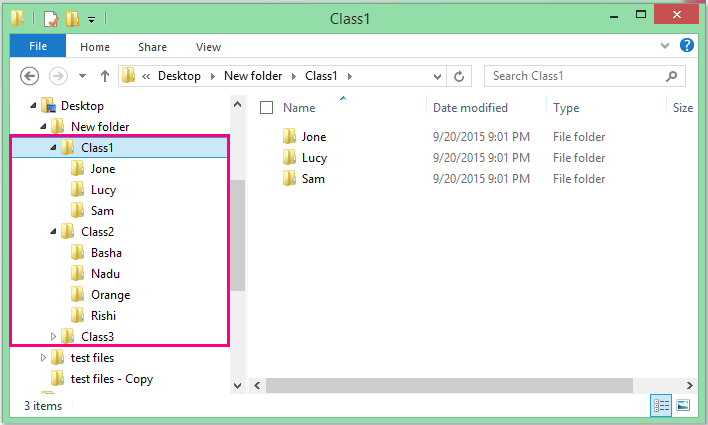708x425 pixels.
Task: Open the View ribbon tab
Action: 208,47
